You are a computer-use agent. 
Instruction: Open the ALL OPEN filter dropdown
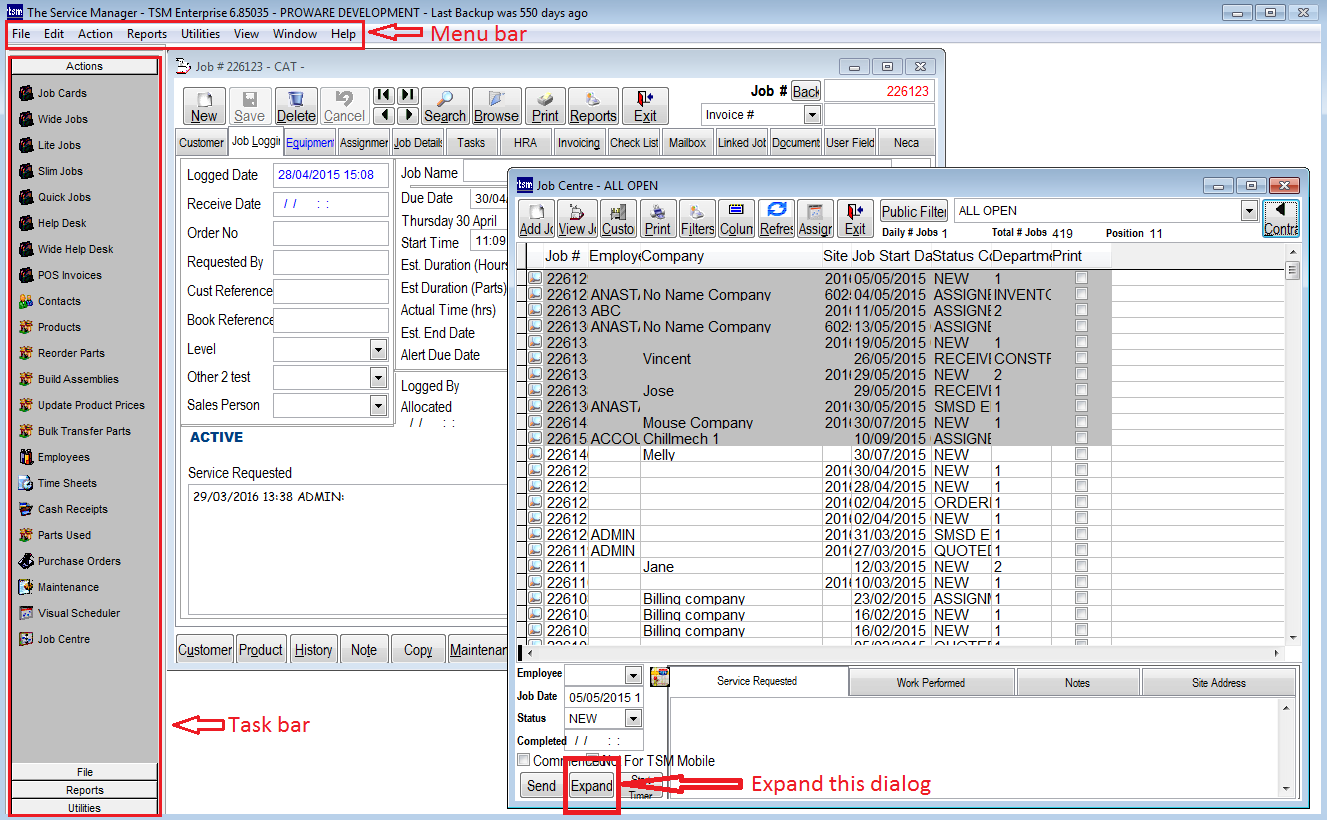(x=1248, y=211)
